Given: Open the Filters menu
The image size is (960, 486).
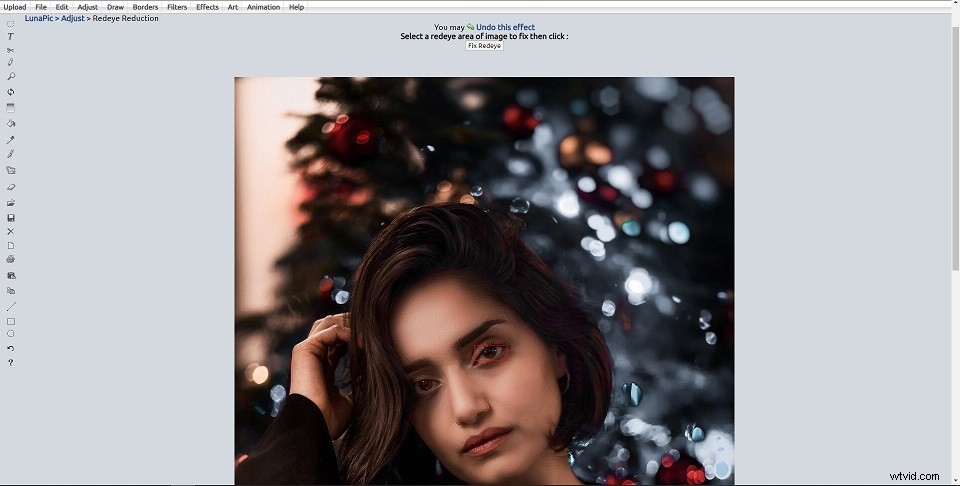Looking at the screenshot, I should pyautogui.click(x=177, y=7).
